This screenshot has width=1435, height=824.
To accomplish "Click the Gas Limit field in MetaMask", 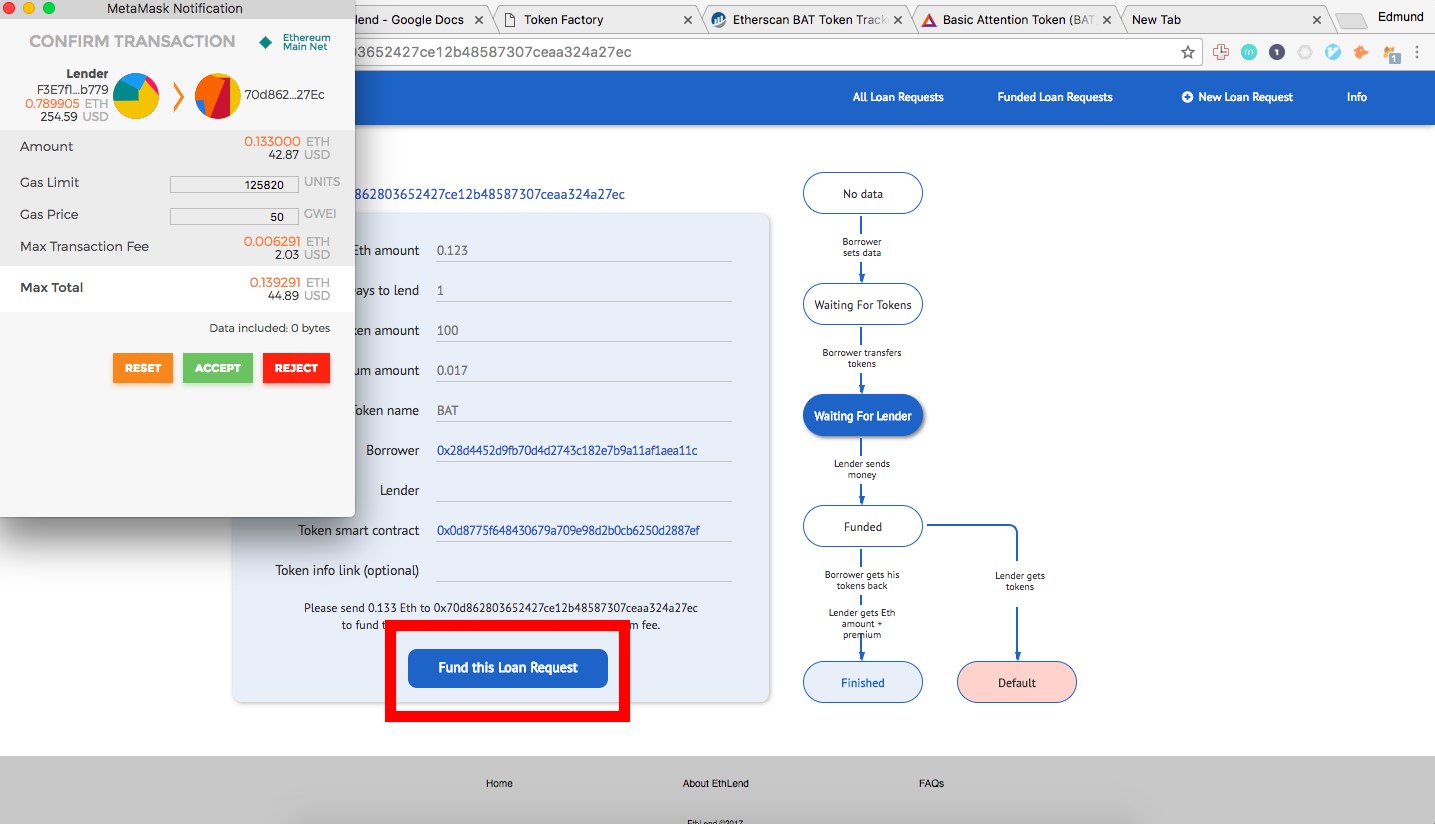I will 234,184.
